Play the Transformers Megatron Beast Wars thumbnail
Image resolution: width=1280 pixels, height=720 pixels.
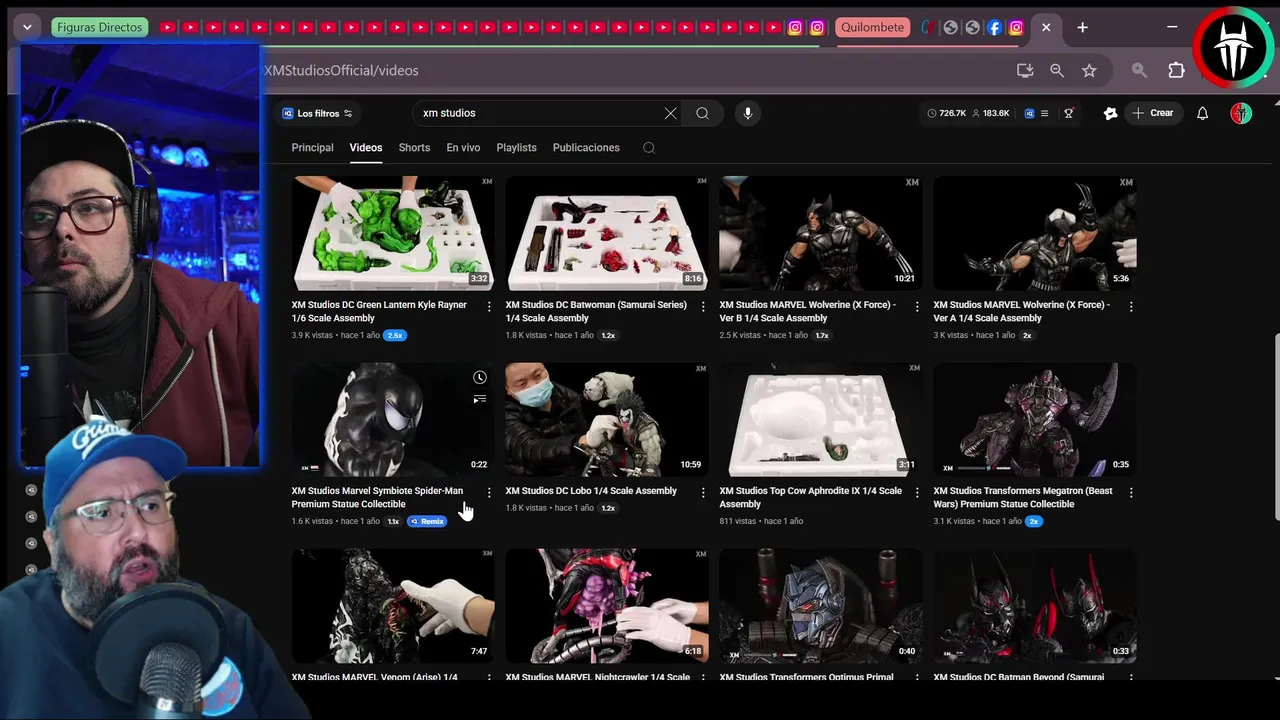pos(1034,419)
